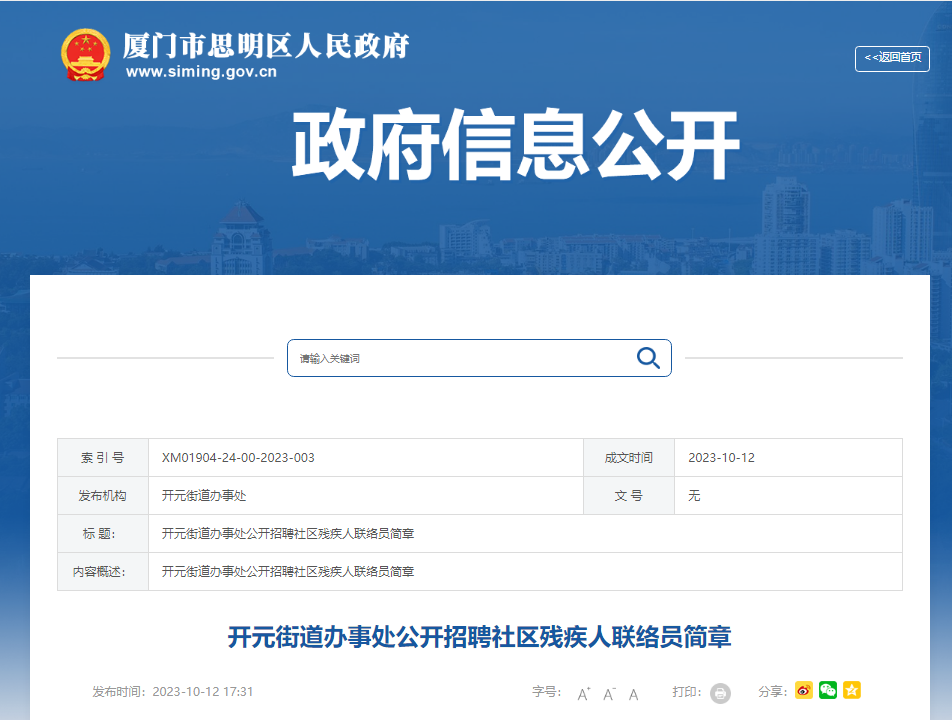Click the 发布时间 timestamp text
Image resolution: width=952 pixels, height=720 pixels.
pos(173,692)
